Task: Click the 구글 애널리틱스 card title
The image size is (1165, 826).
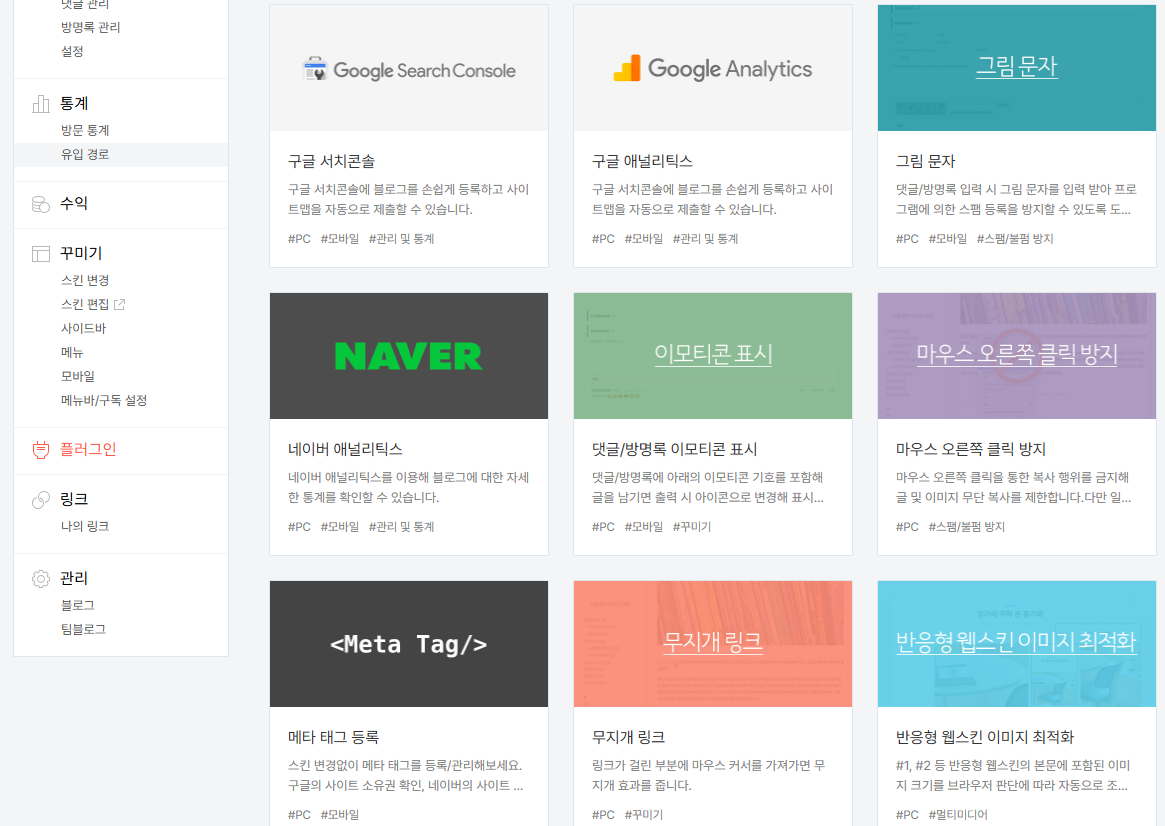Action: pyautogui.click(x=642, y=161)
